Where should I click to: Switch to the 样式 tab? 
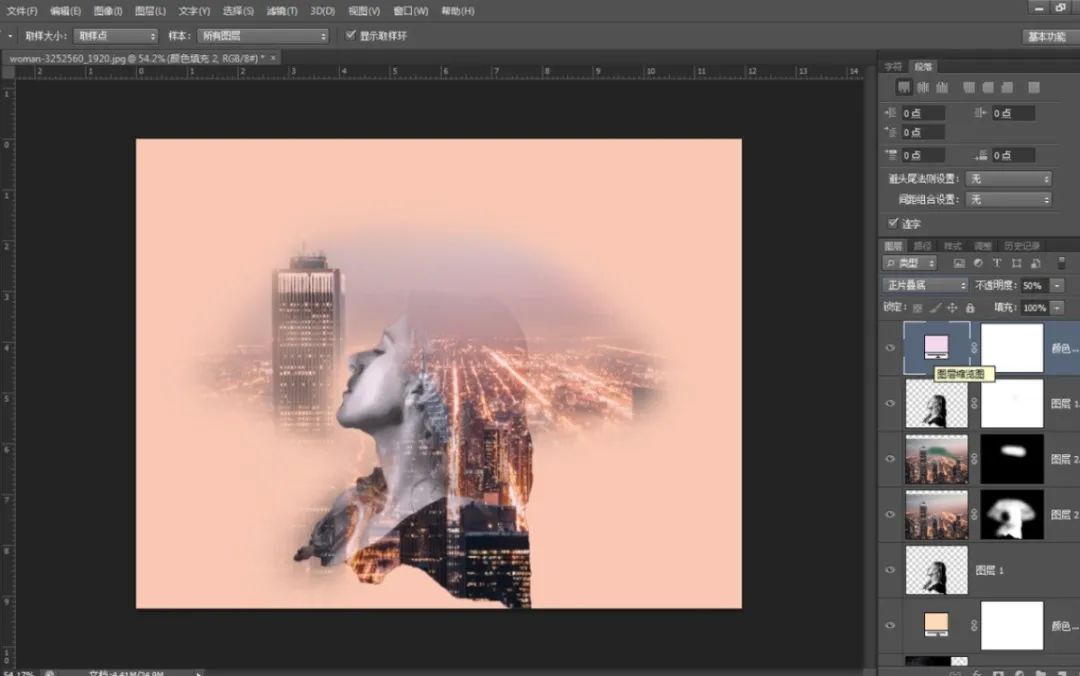[x=953, y=246]
